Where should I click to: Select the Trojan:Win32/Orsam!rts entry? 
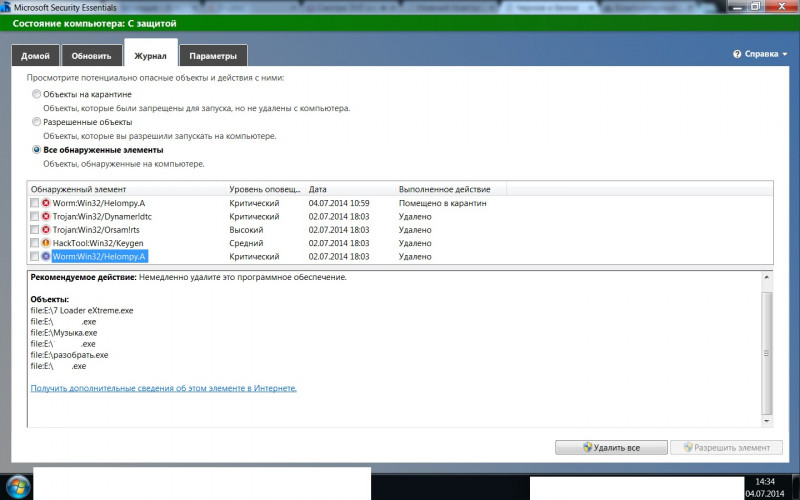[x=96, y=230]
